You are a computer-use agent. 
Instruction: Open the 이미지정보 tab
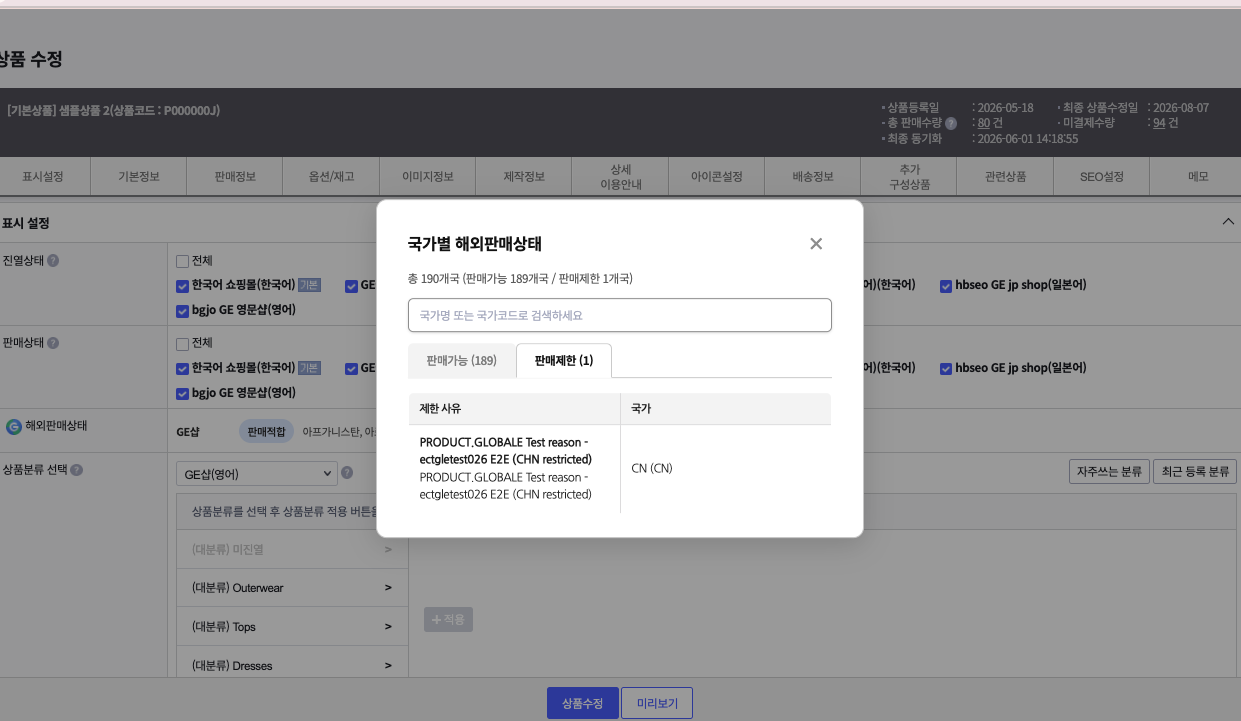click(x=428, y=176)
